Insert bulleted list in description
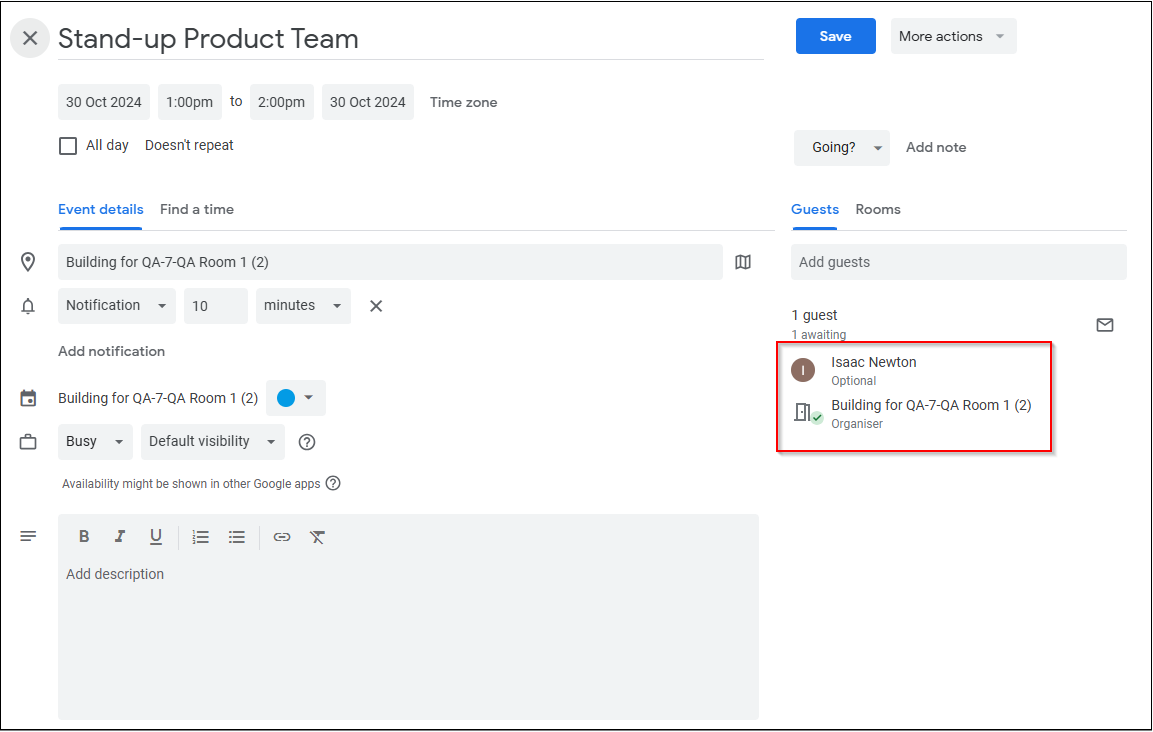This screenshot has height=732, width=1153. coord(236,537)
